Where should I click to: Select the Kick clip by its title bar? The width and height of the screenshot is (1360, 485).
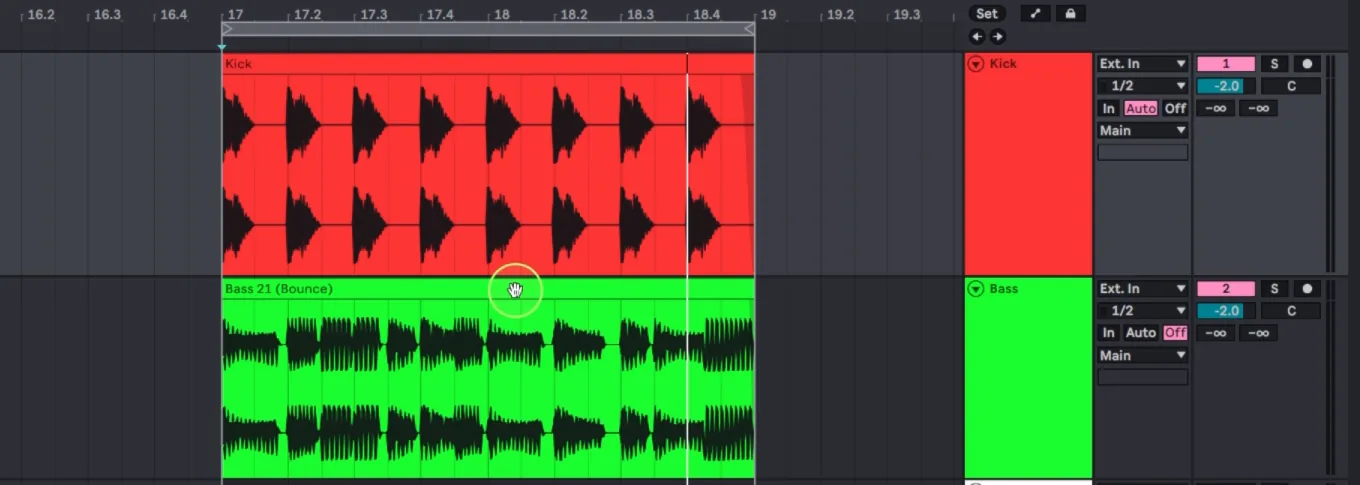488,64
